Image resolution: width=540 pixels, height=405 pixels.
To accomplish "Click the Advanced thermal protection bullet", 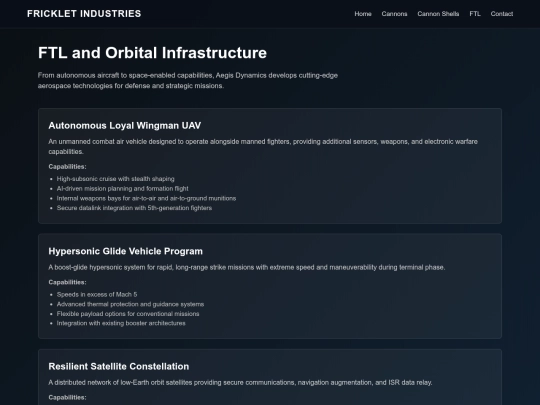I will (130, 304).
